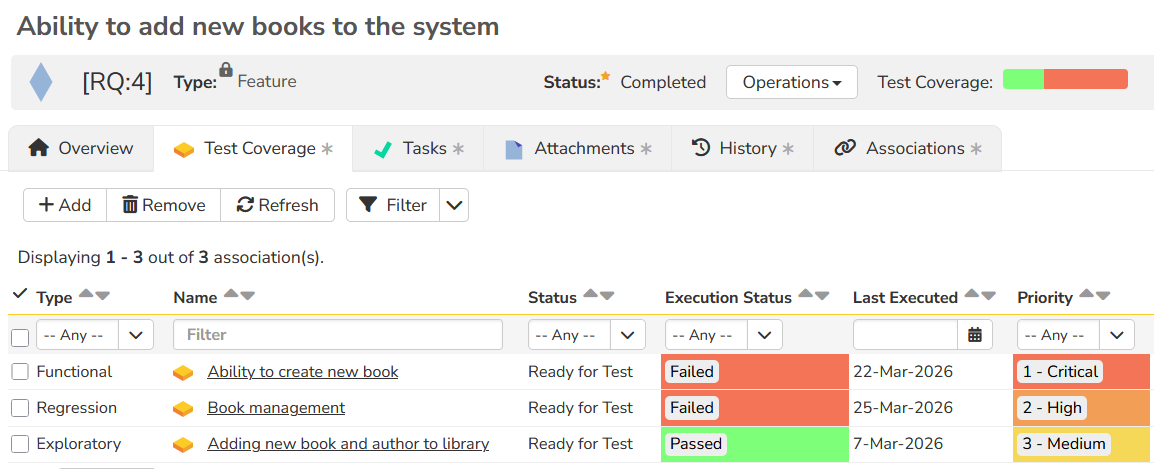Click the Name filter text field
The height and width of the screenshot is (469, 1154).
tap(338, 335)
